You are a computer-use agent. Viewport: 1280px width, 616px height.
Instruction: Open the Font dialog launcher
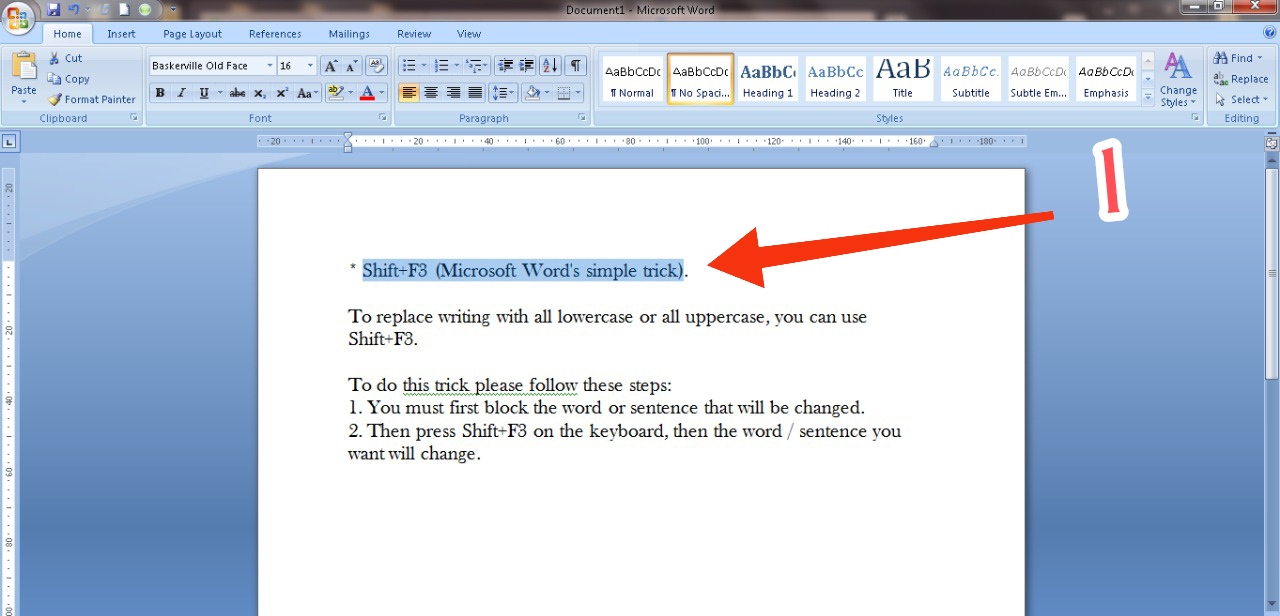point(382,118)
